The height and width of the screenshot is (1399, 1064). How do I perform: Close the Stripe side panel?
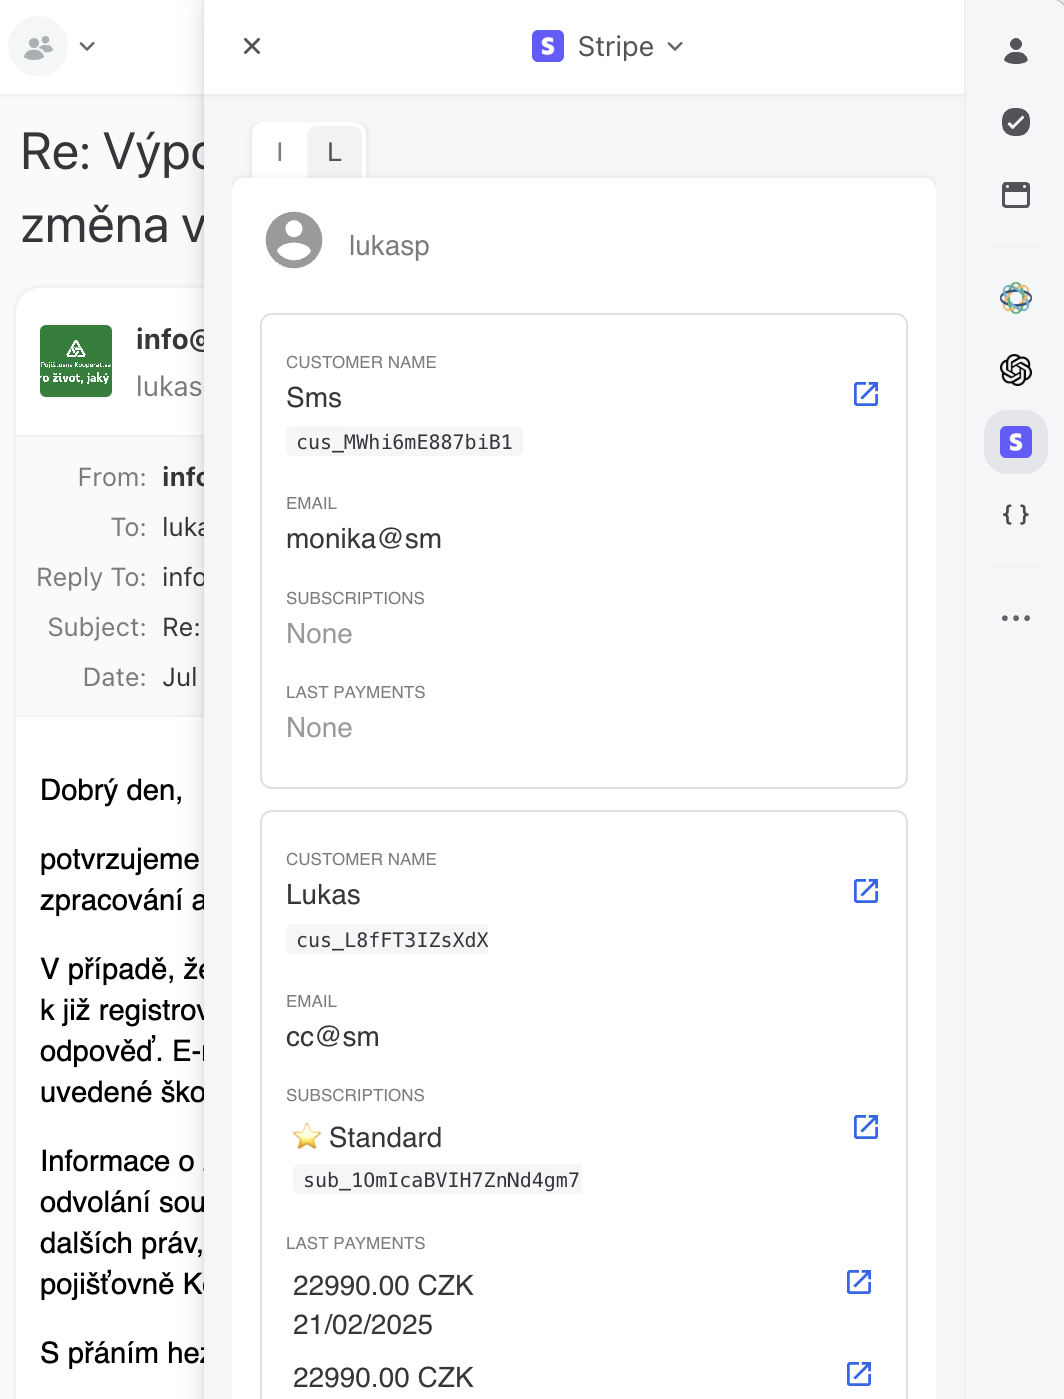coord(252,46)
